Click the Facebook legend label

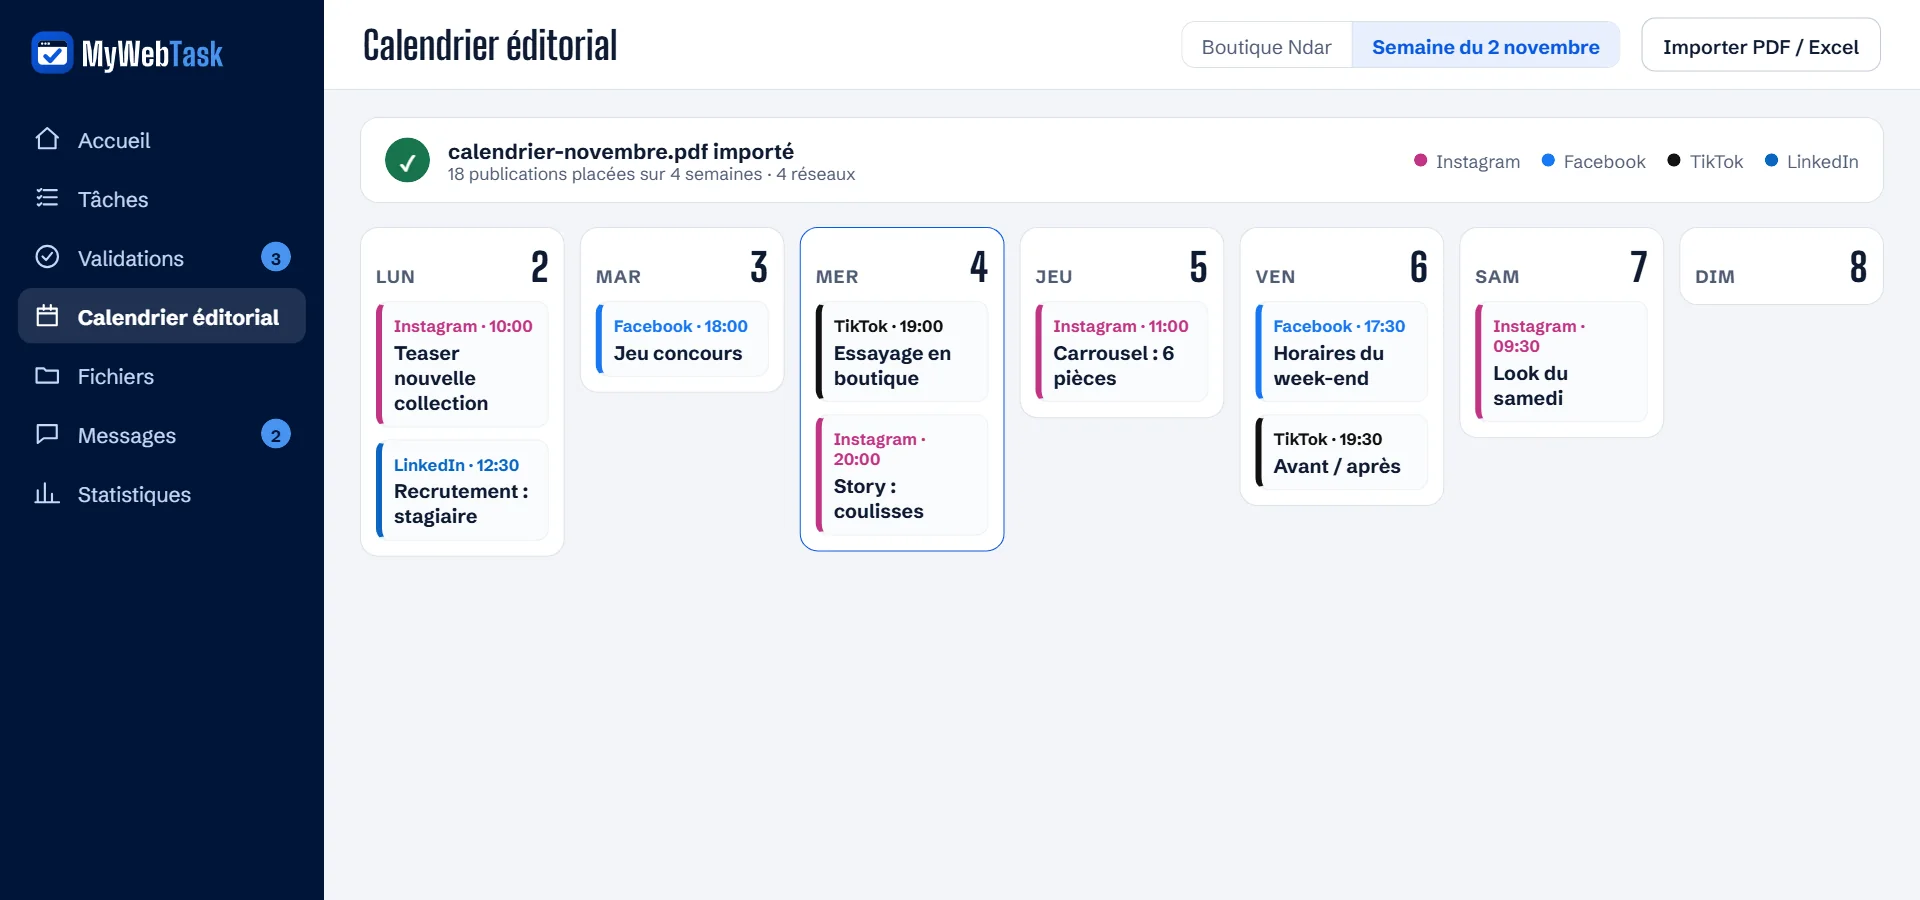point(1604,161)
